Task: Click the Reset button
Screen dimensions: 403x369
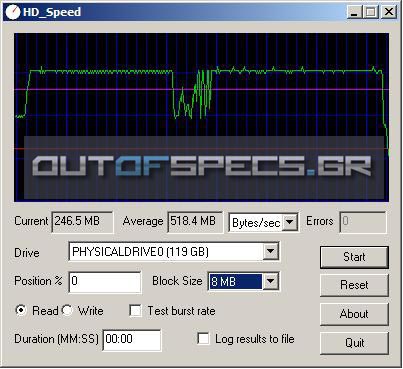Action: tap(354, 285)
